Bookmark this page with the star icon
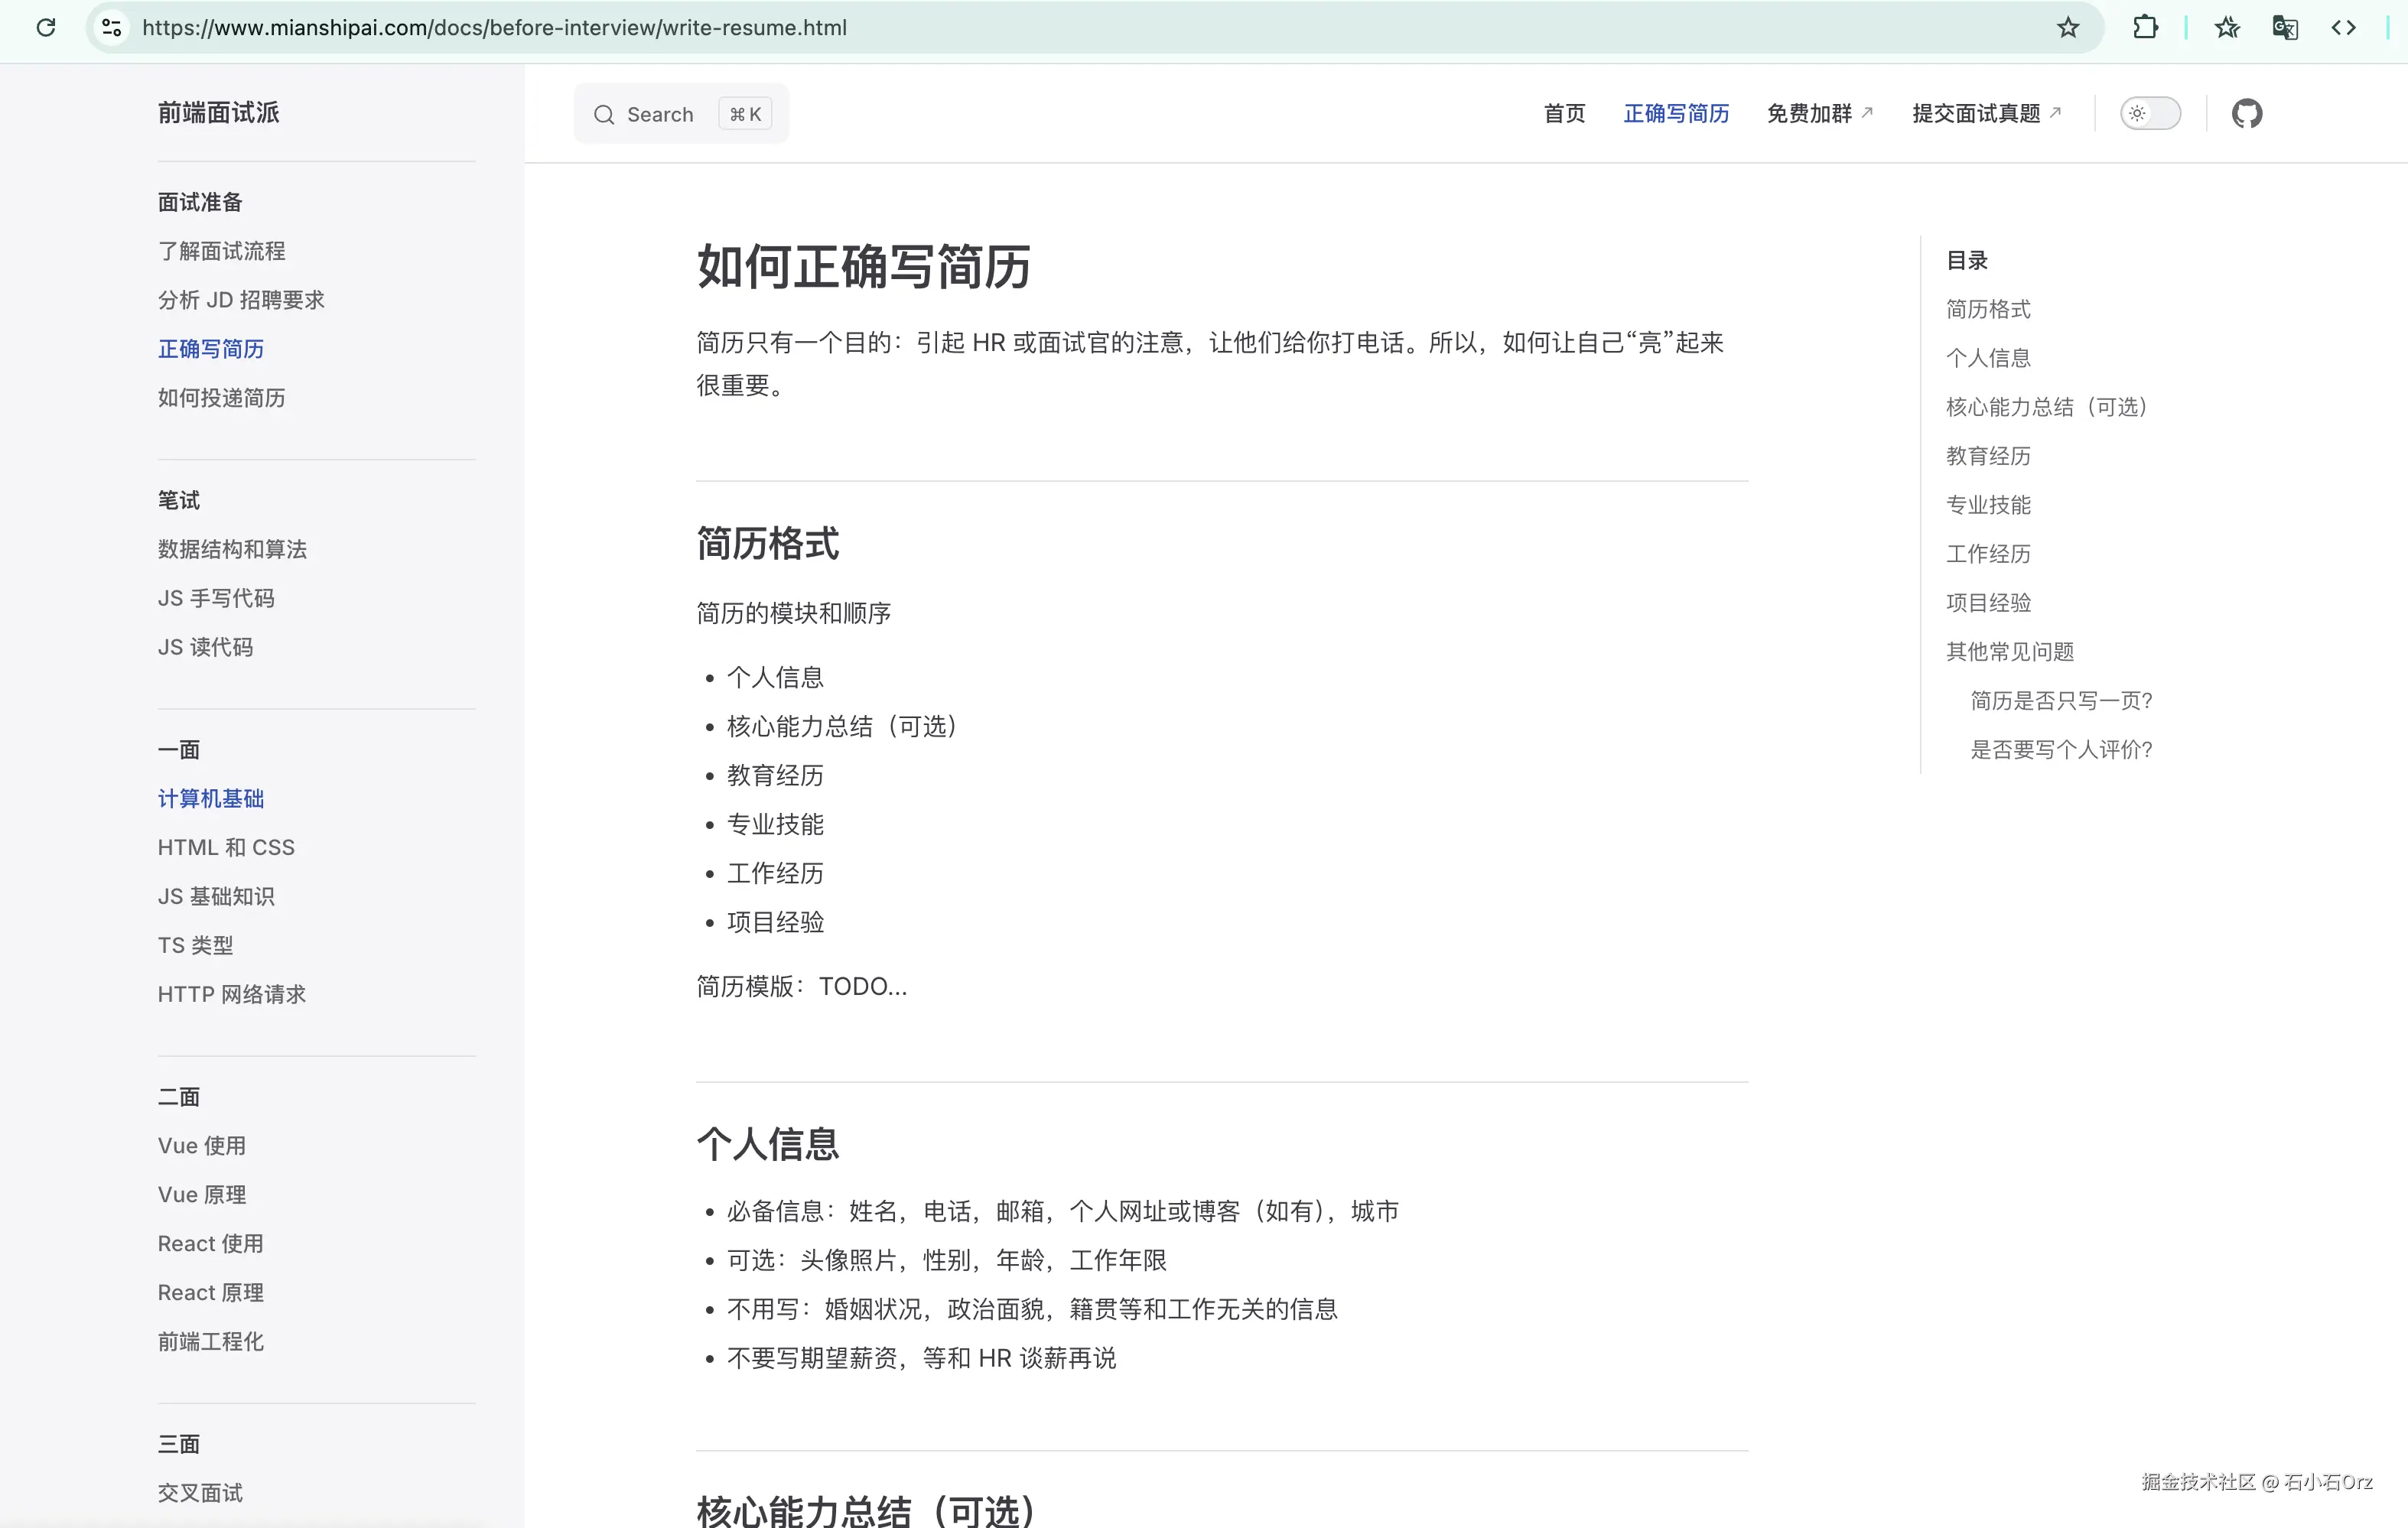The image size is (2408, 1528). (2068, 27)
